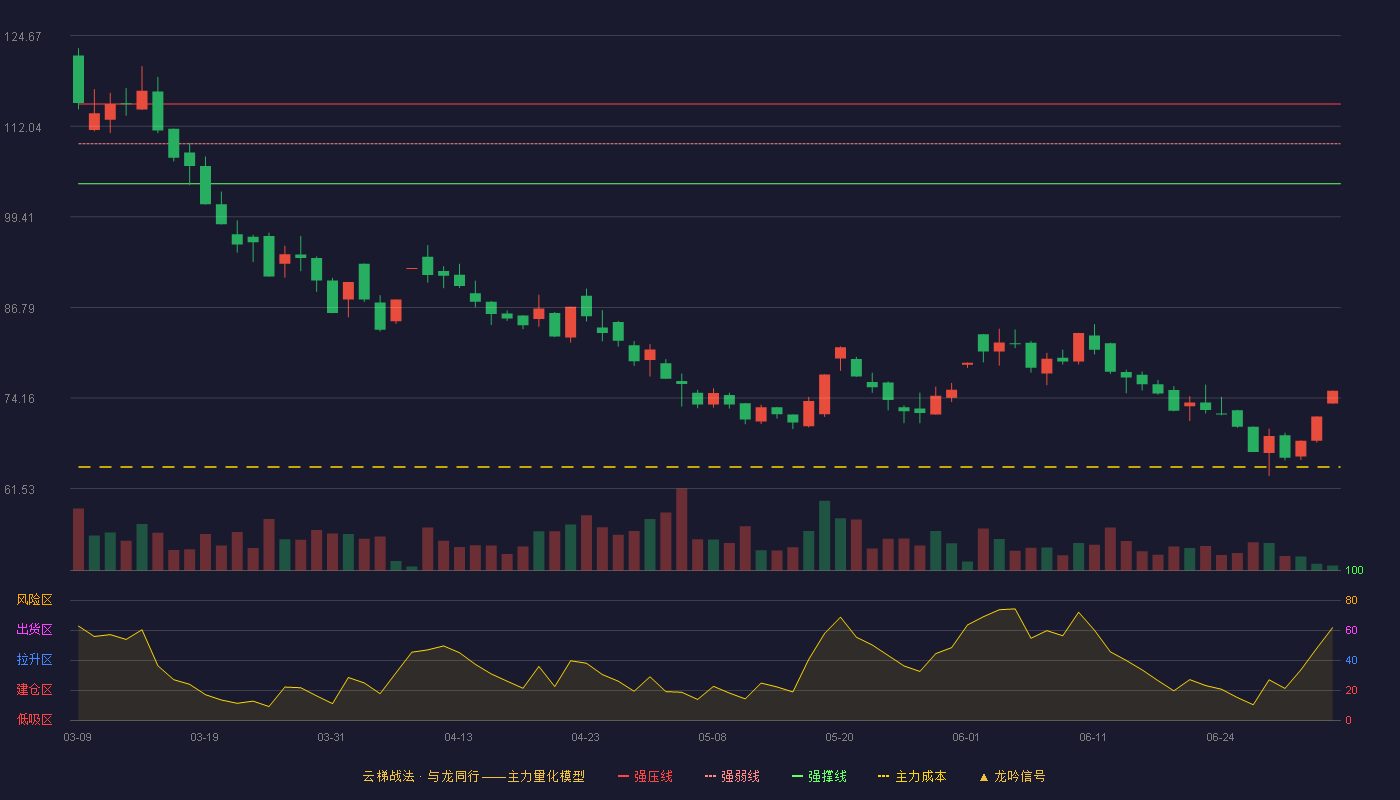The image size is (1400, 800).
Task: Click the green 100 indicator scale value
Action: (x=1354, y=571)
